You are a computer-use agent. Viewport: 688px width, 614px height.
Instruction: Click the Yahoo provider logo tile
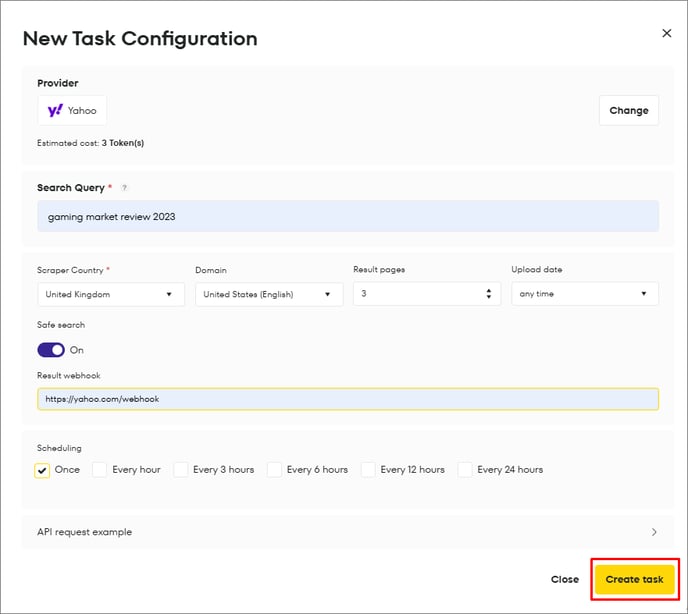72,110
